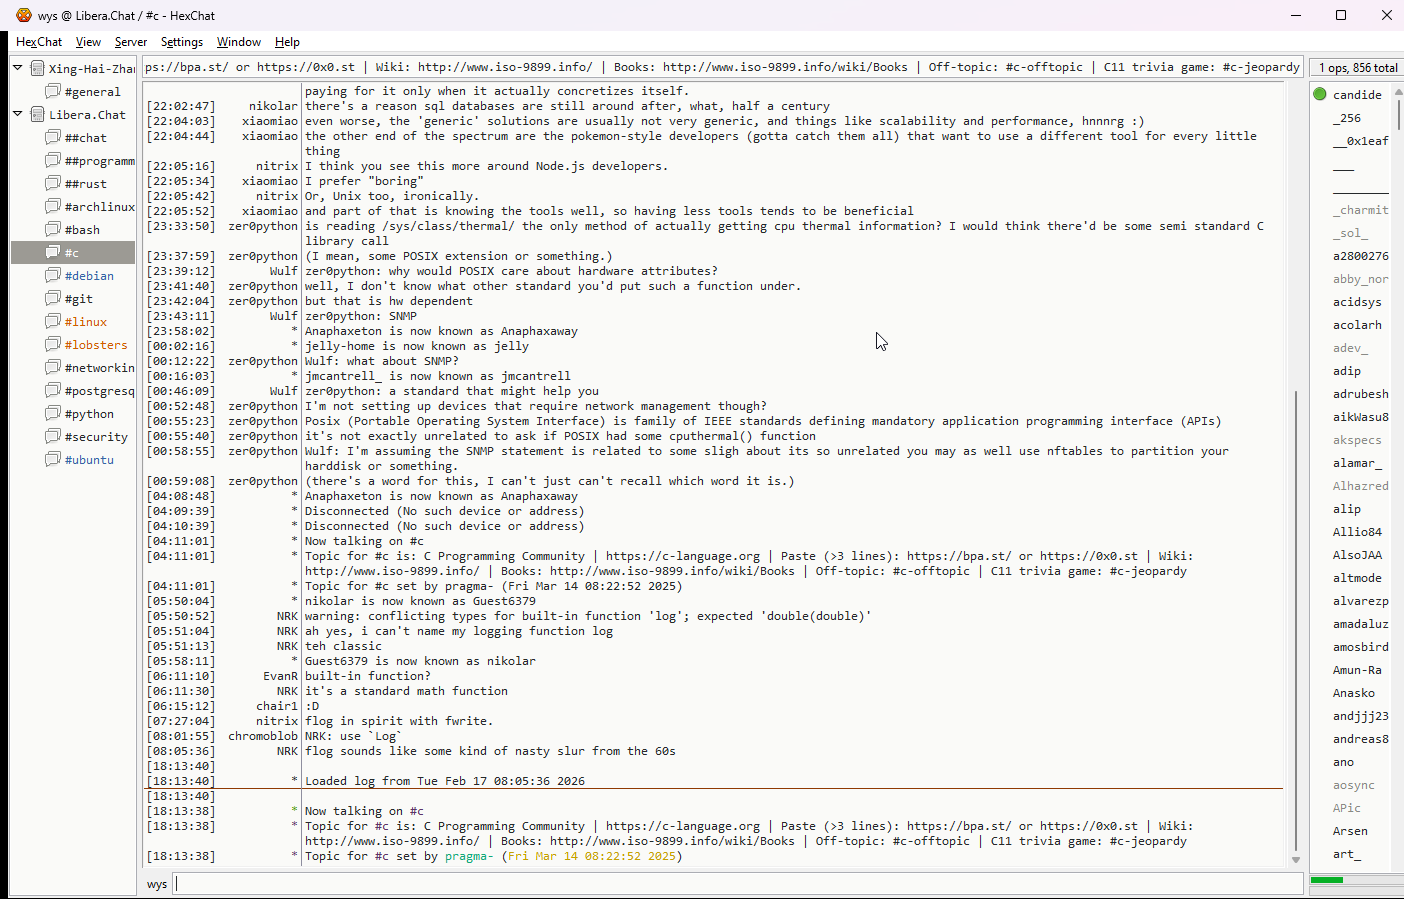Select user Amun-Ra in the user list
Image resolution: width=1404 pixels, height=899 pixels.
pyautogui.click(x=1357, y=670)
